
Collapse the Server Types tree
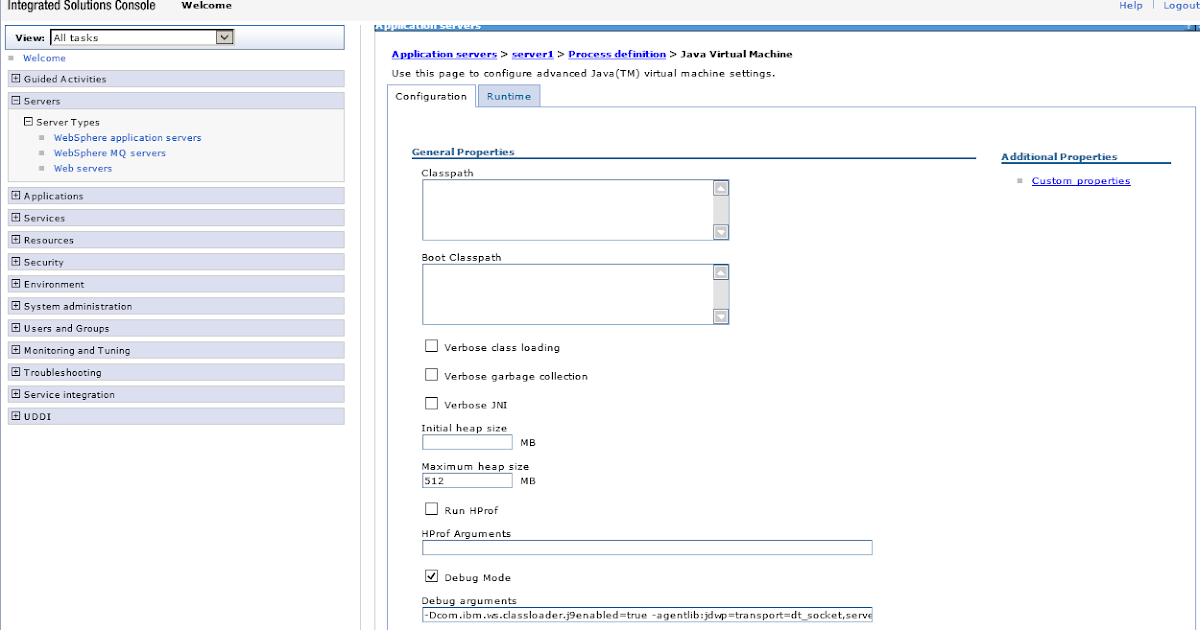coord(28,121)
